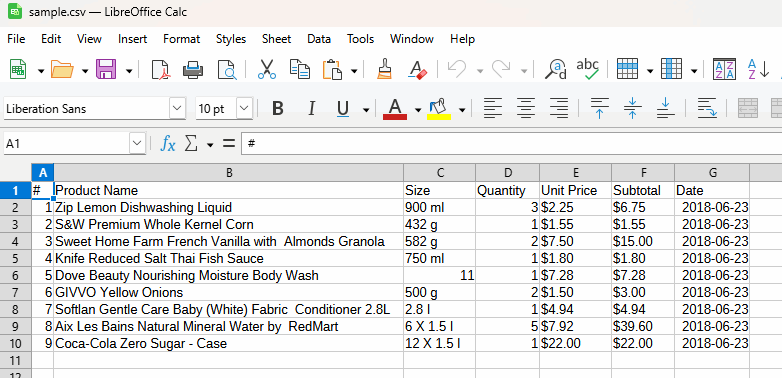
Task: Toggle Wrap Text
Action: (707, 108)
